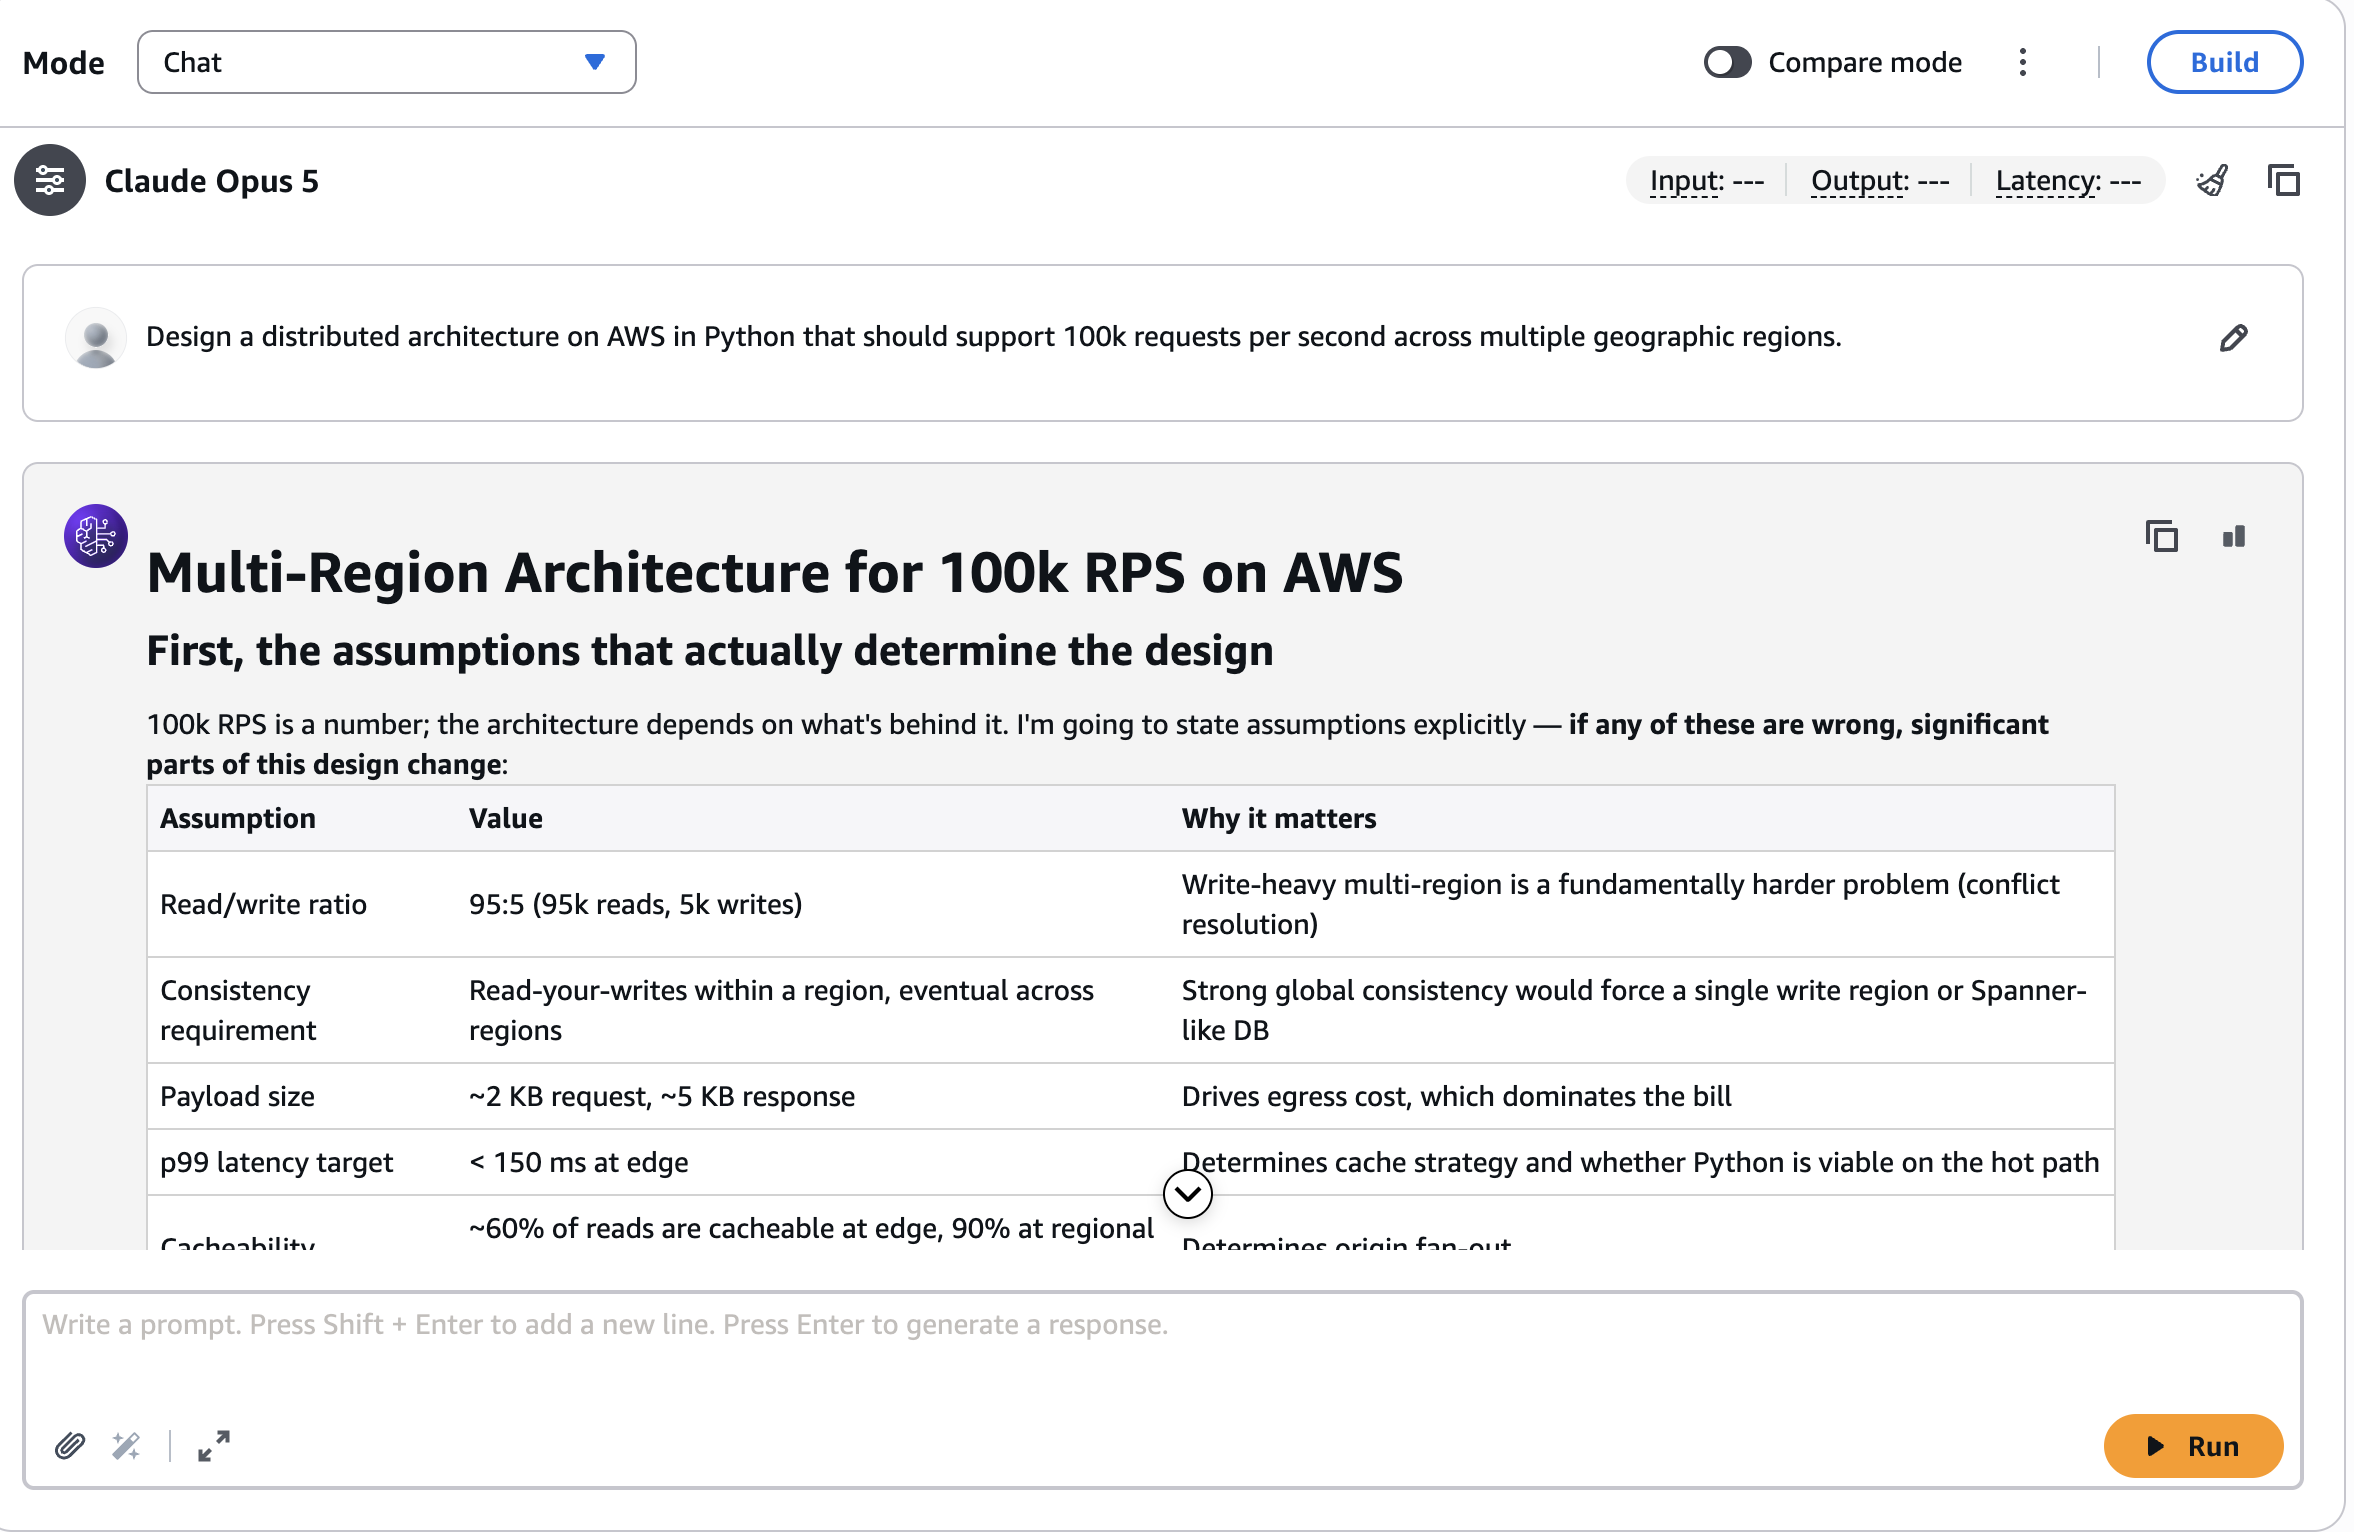The image size is (2354, 1532).
Task: Select the Payload size cell
Action: pos(302,1096)
